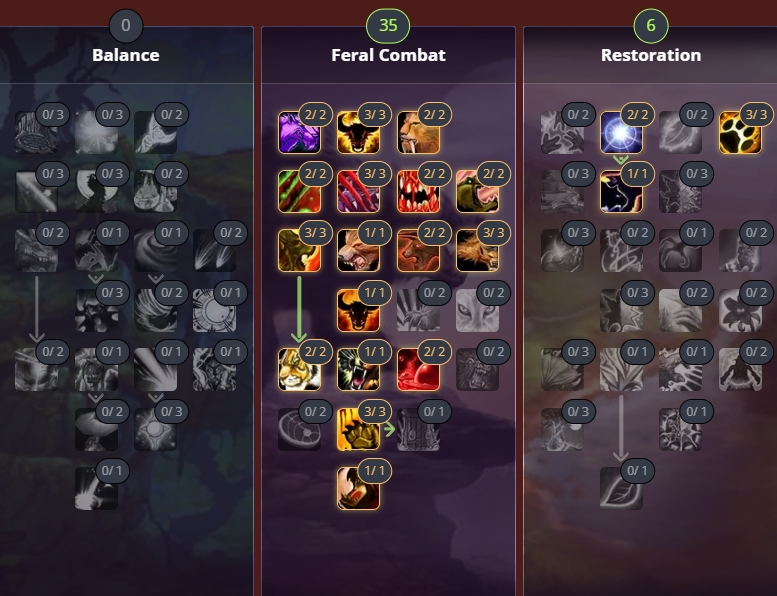Click the Solar Beam 0/1 talent icon

pyautogui.click(x=215, y=310)
